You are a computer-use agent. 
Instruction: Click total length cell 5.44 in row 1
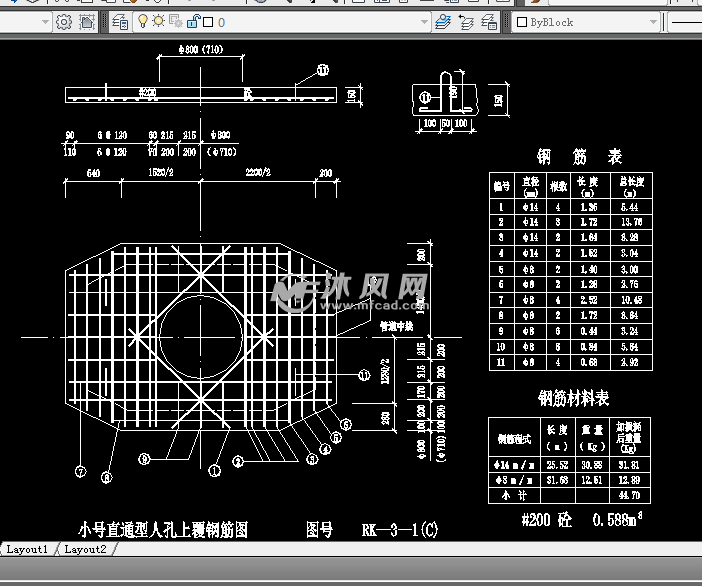[x=630, y=207]
